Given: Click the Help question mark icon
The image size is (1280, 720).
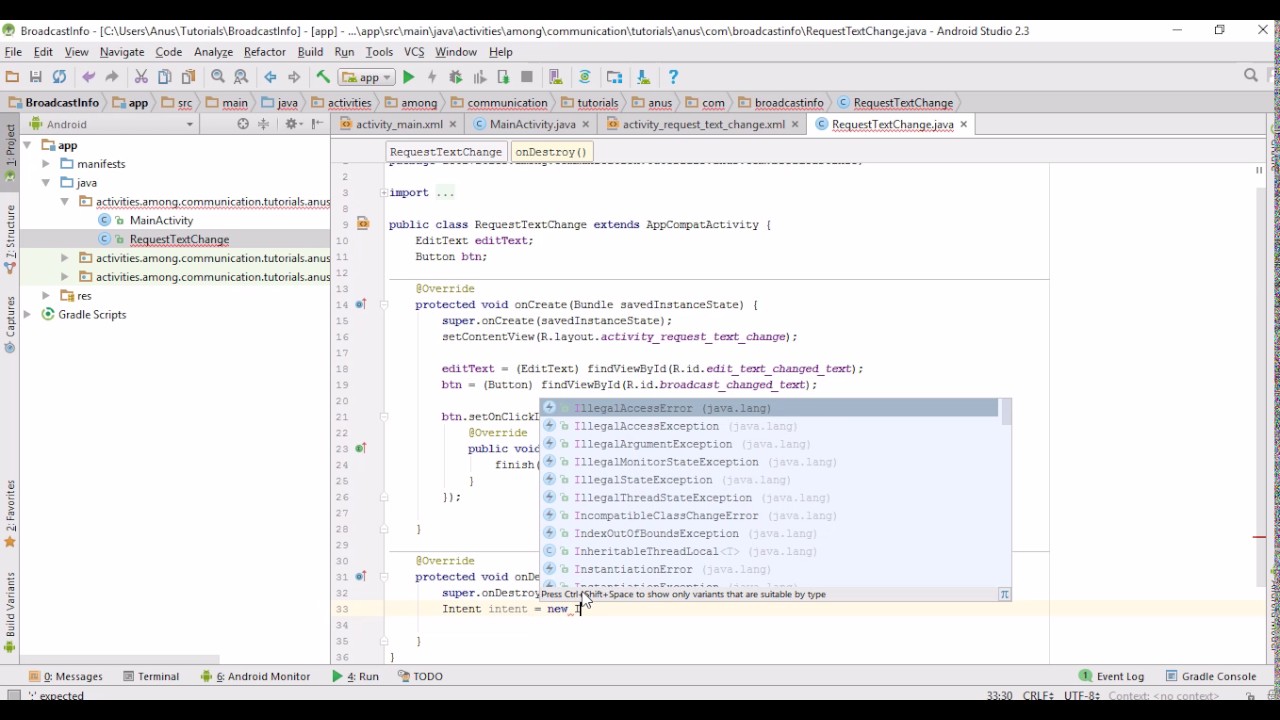Looking at the screenshot, I should (673, 77).
